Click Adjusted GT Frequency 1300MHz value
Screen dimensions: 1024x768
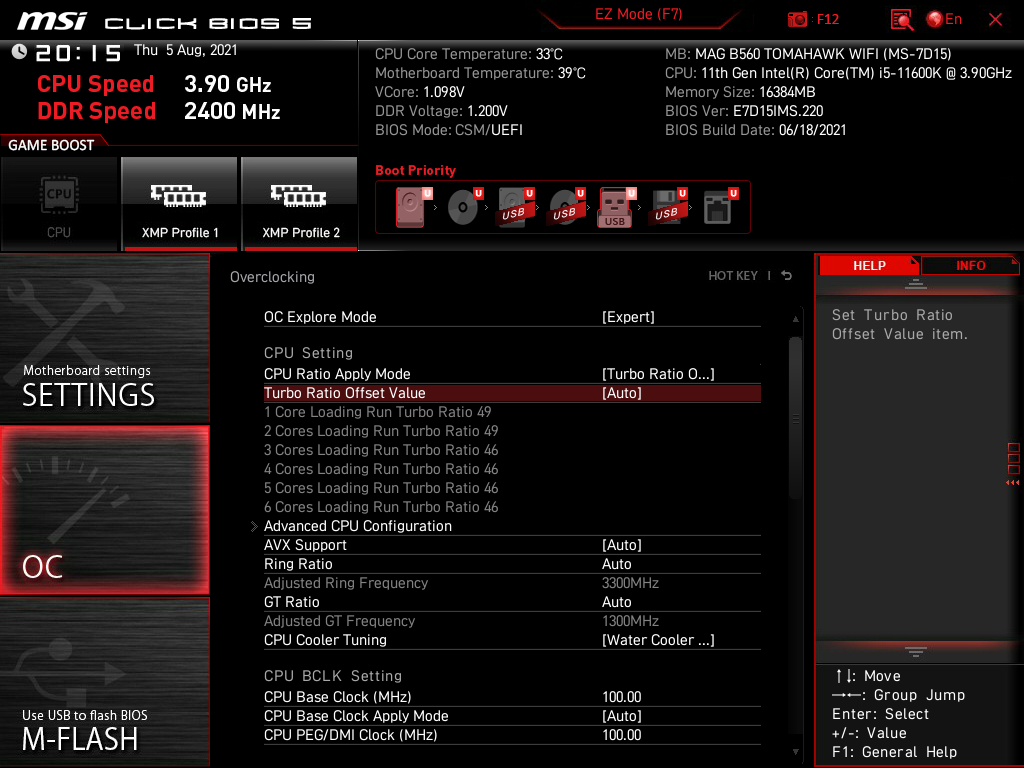coord(630,621)
